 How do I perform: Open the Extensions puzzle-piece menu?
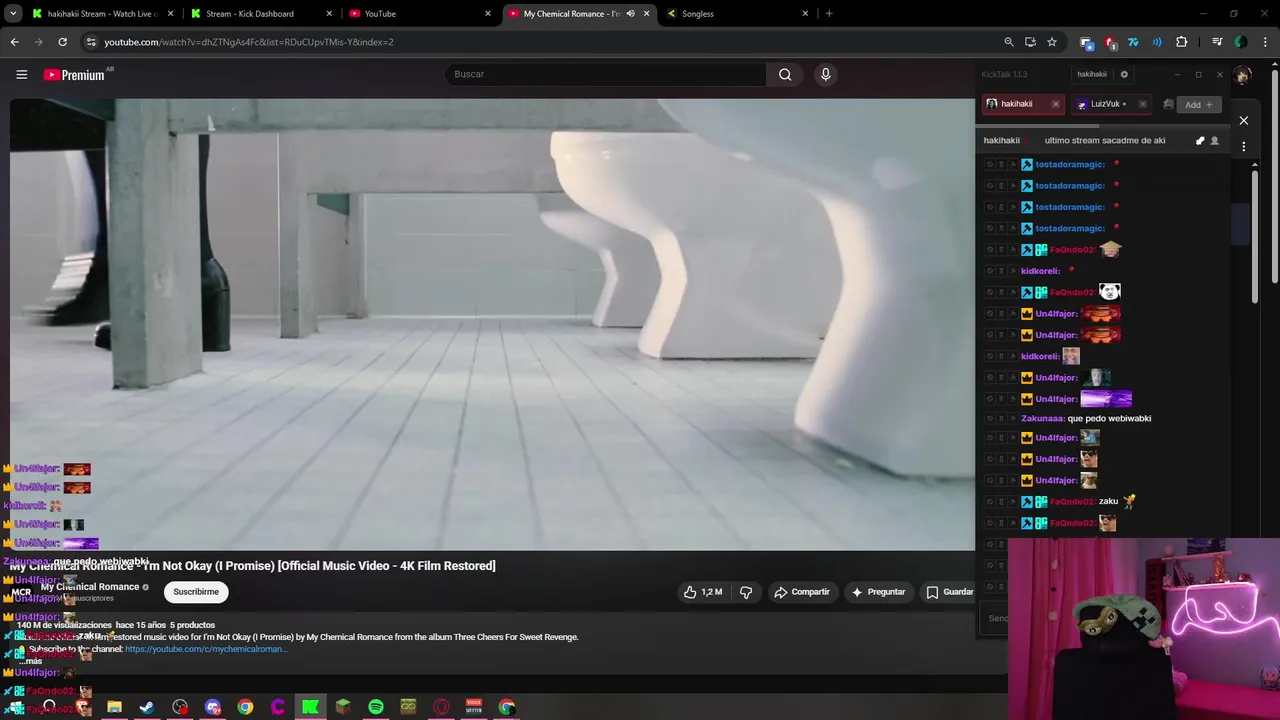(x=1182, y=42)
